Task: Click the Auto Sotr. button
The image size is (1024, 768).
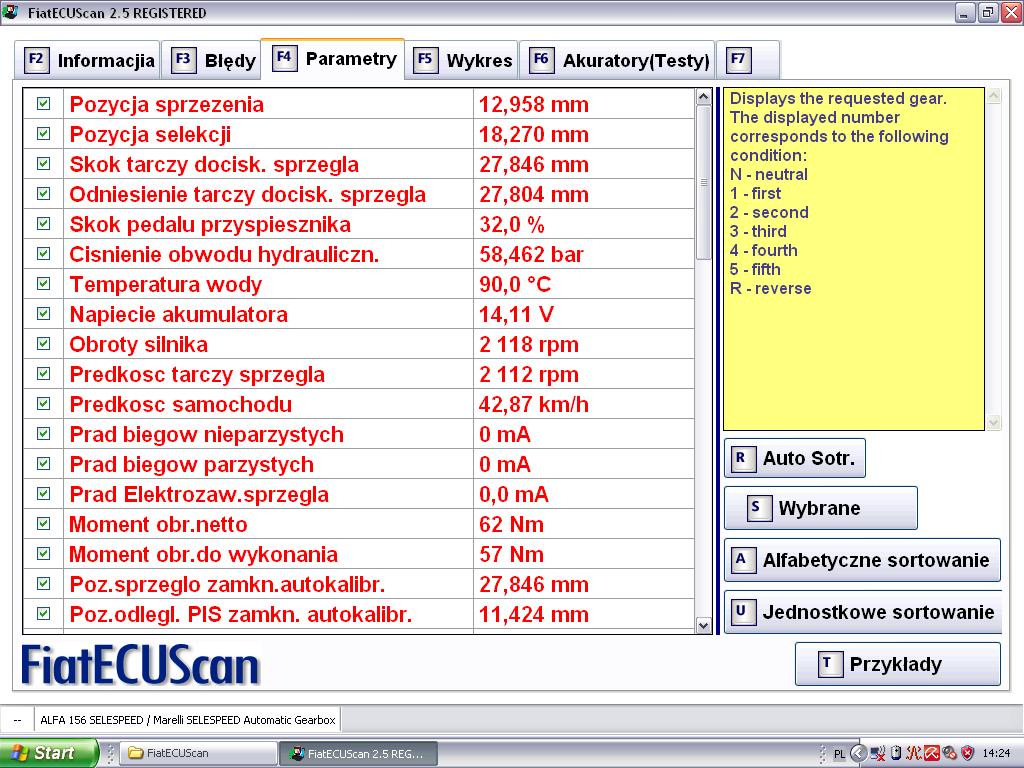Action: coord(795,458)
